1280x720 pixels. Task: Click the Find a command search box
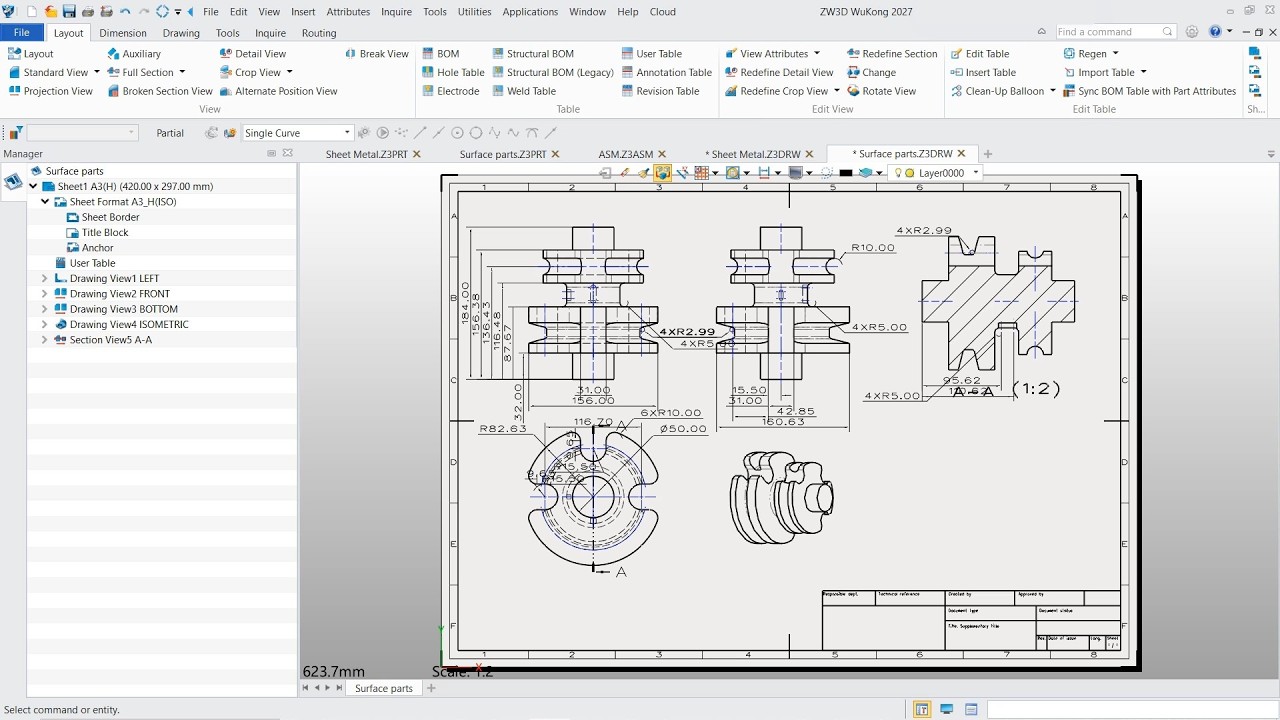(x=1114, y=32)
